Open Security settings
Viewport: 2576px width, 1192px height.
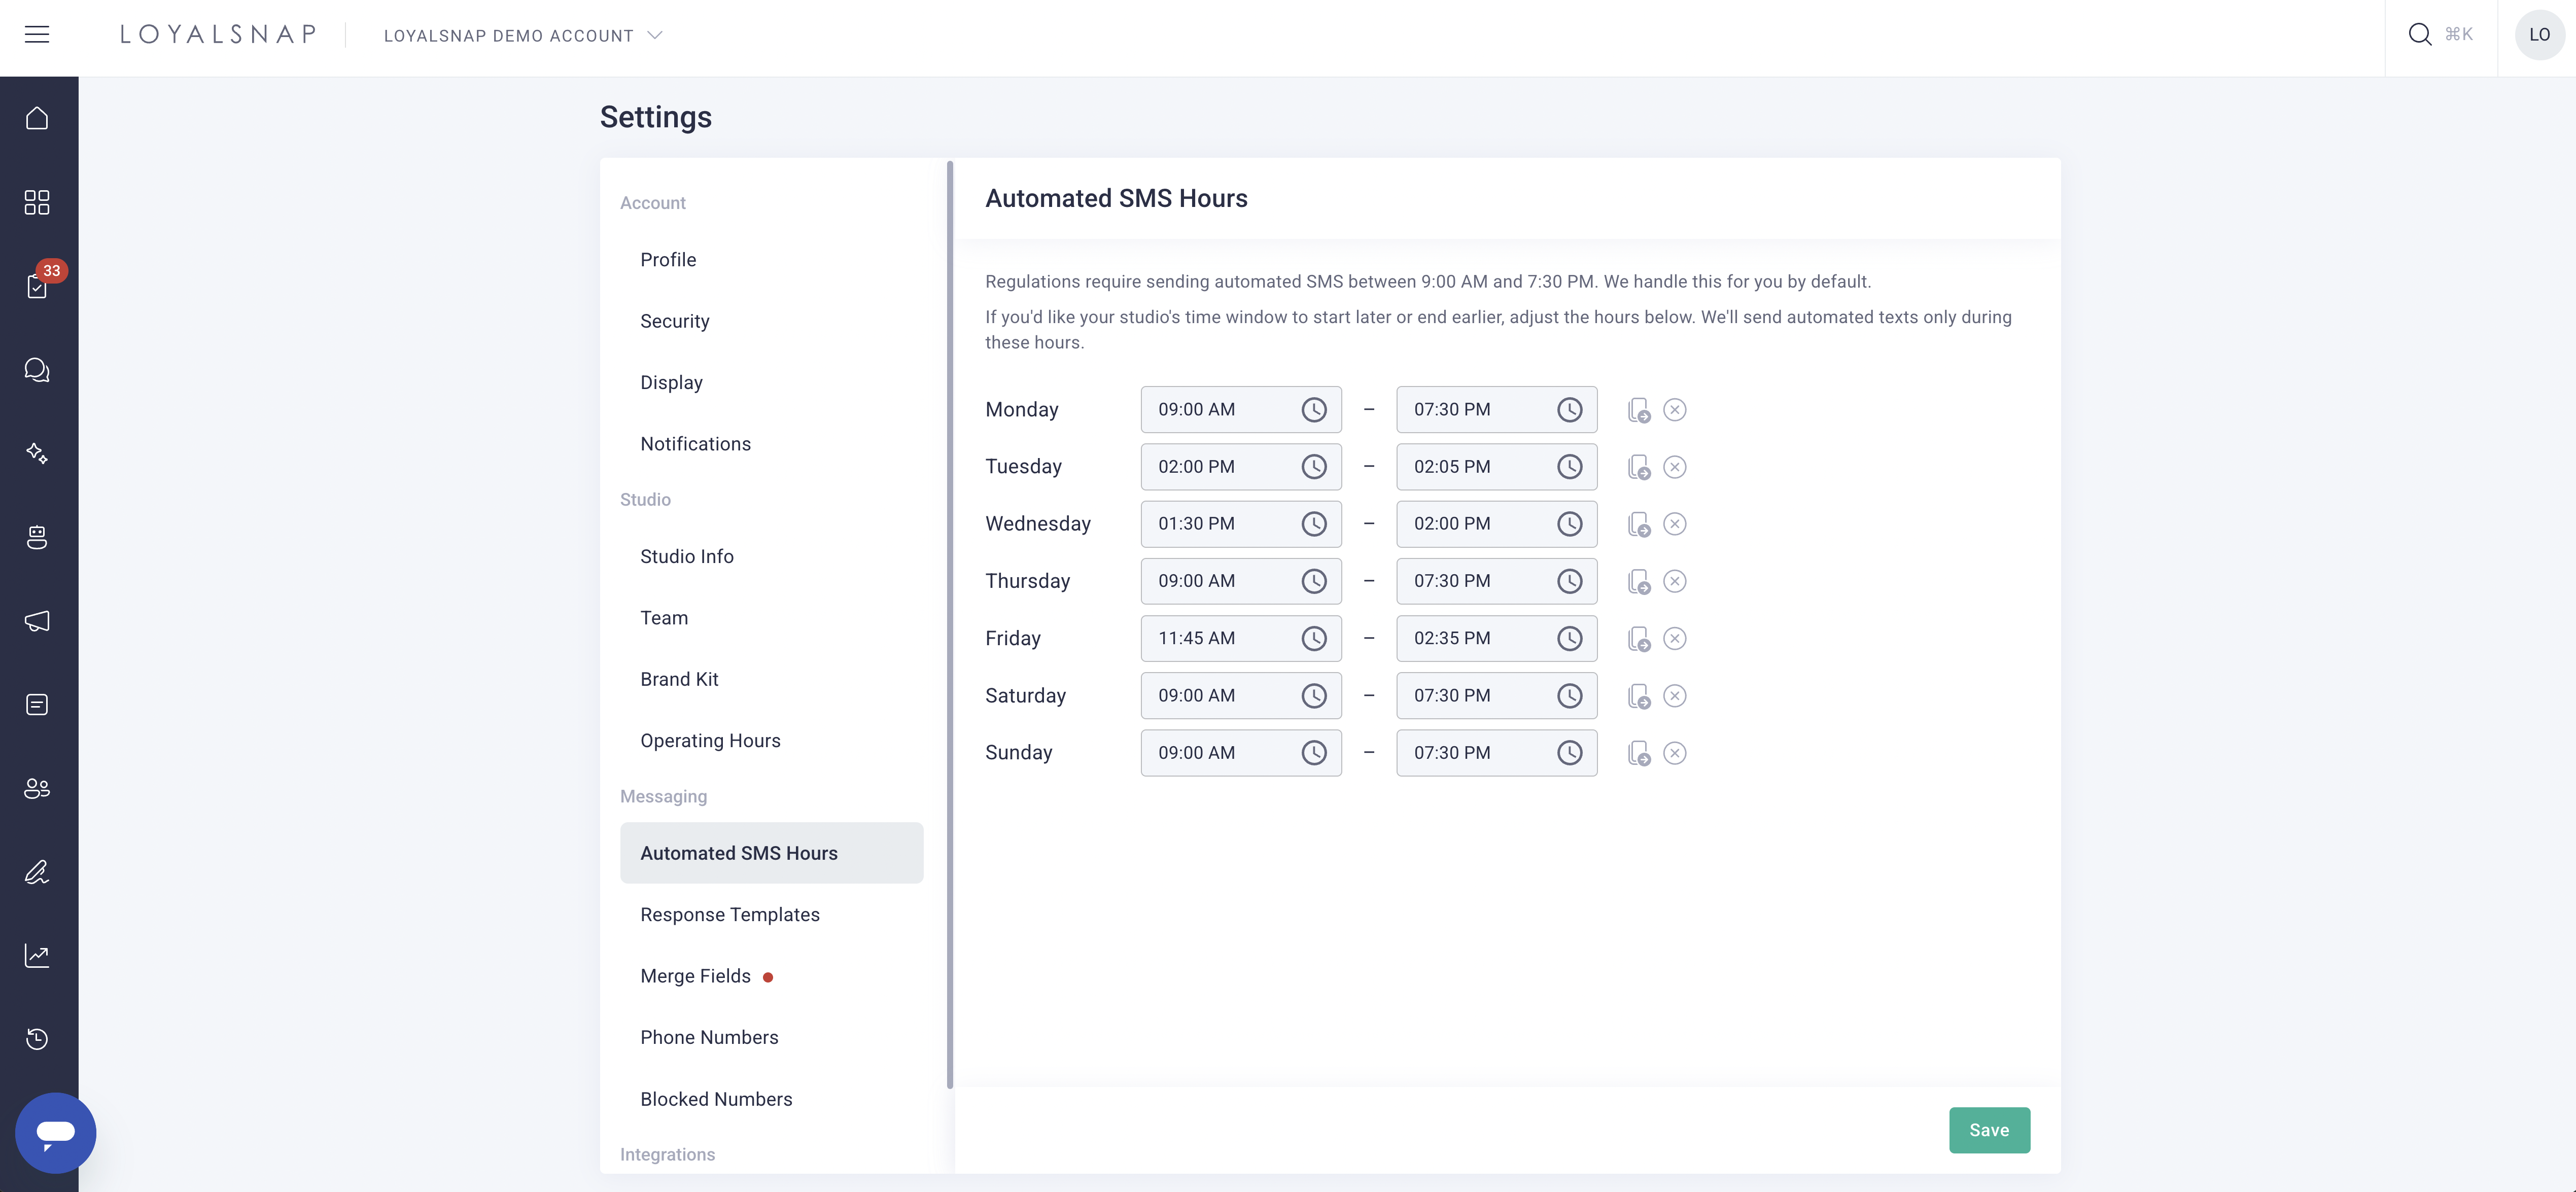771,321
